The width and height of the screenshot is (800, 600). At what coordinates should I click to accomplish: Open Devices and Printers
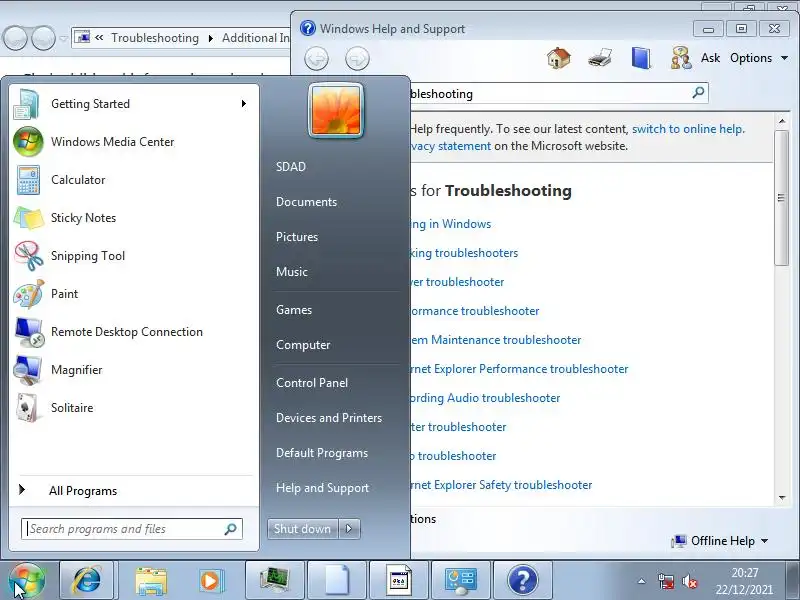[x=329, y=418]
